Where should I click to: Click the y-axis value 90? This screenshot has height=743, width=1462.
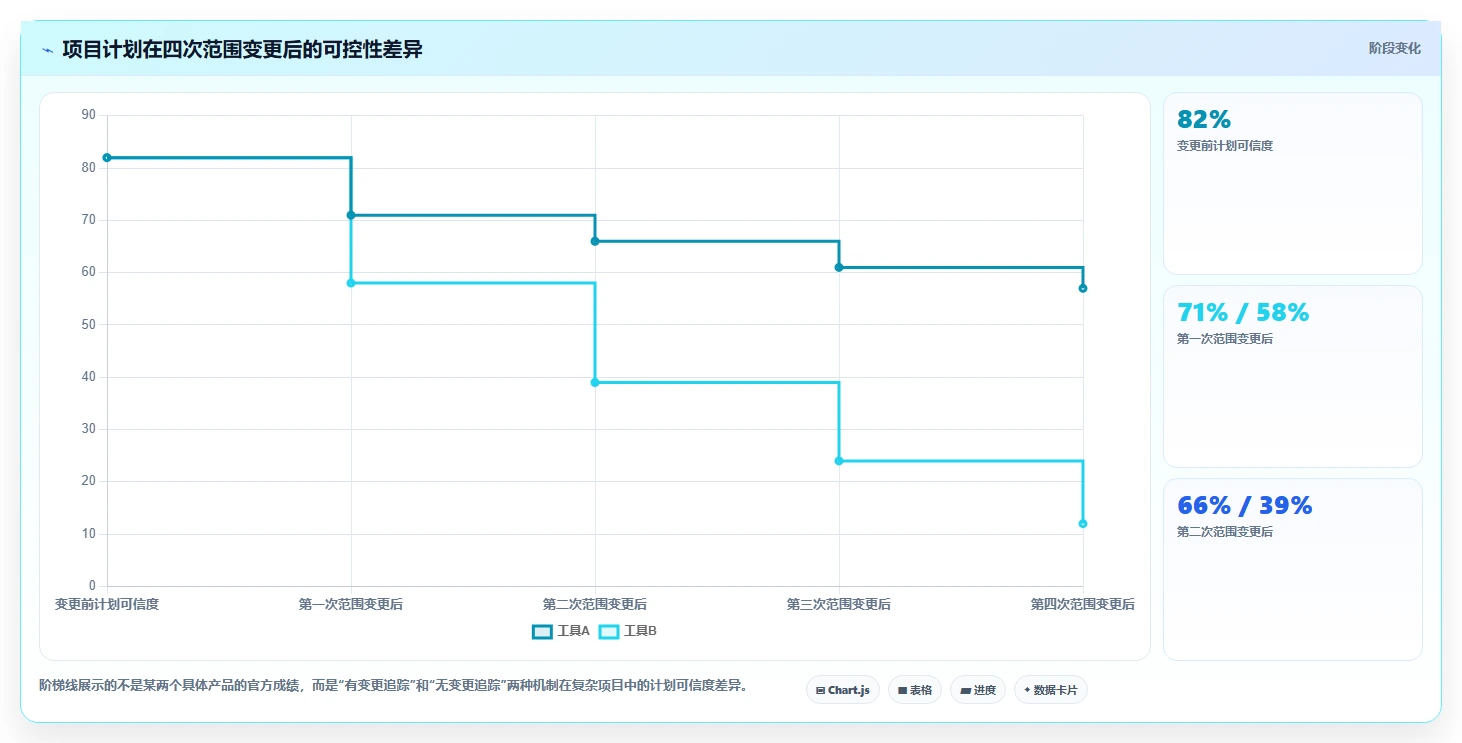(x=88, y=115)
